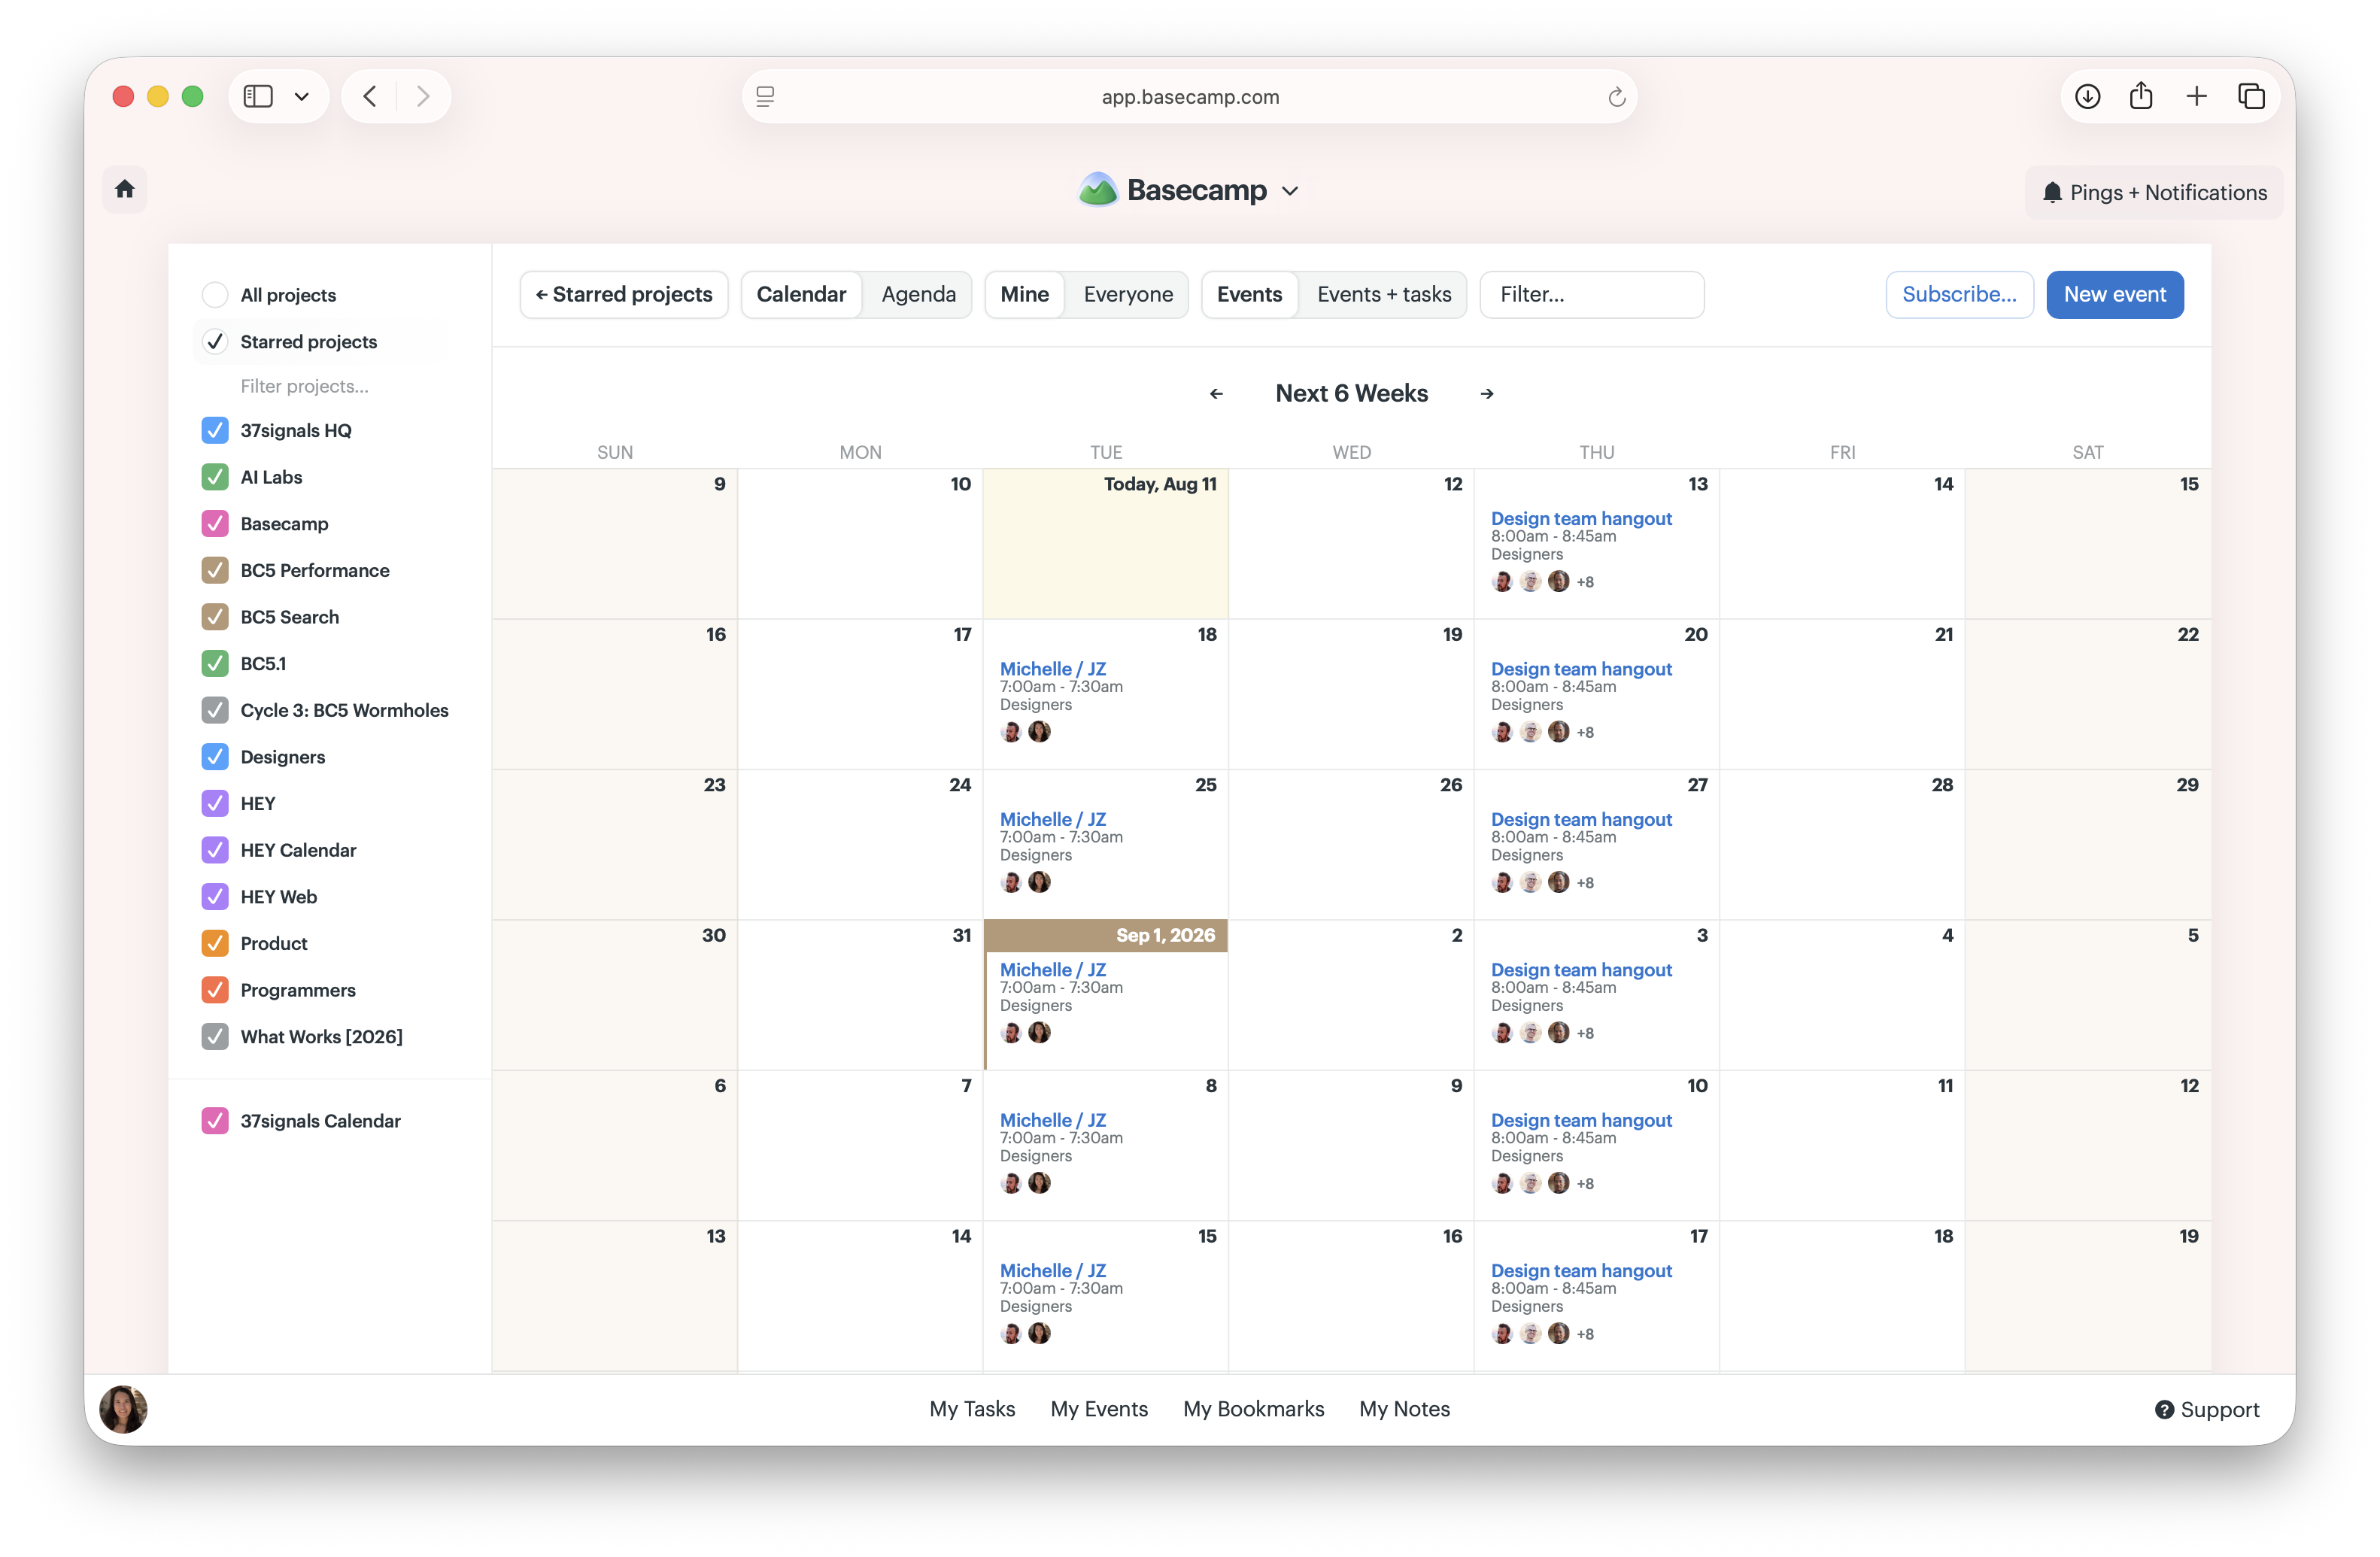Open profile avatar in bottom bar
Screen dimensions: 2380x1557
(x=124, y=1408)
